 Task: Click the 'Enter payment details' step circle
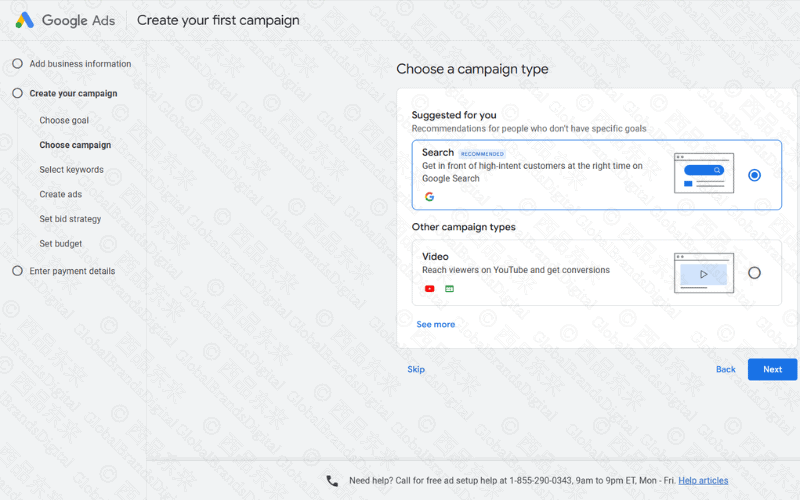[17, 271]
